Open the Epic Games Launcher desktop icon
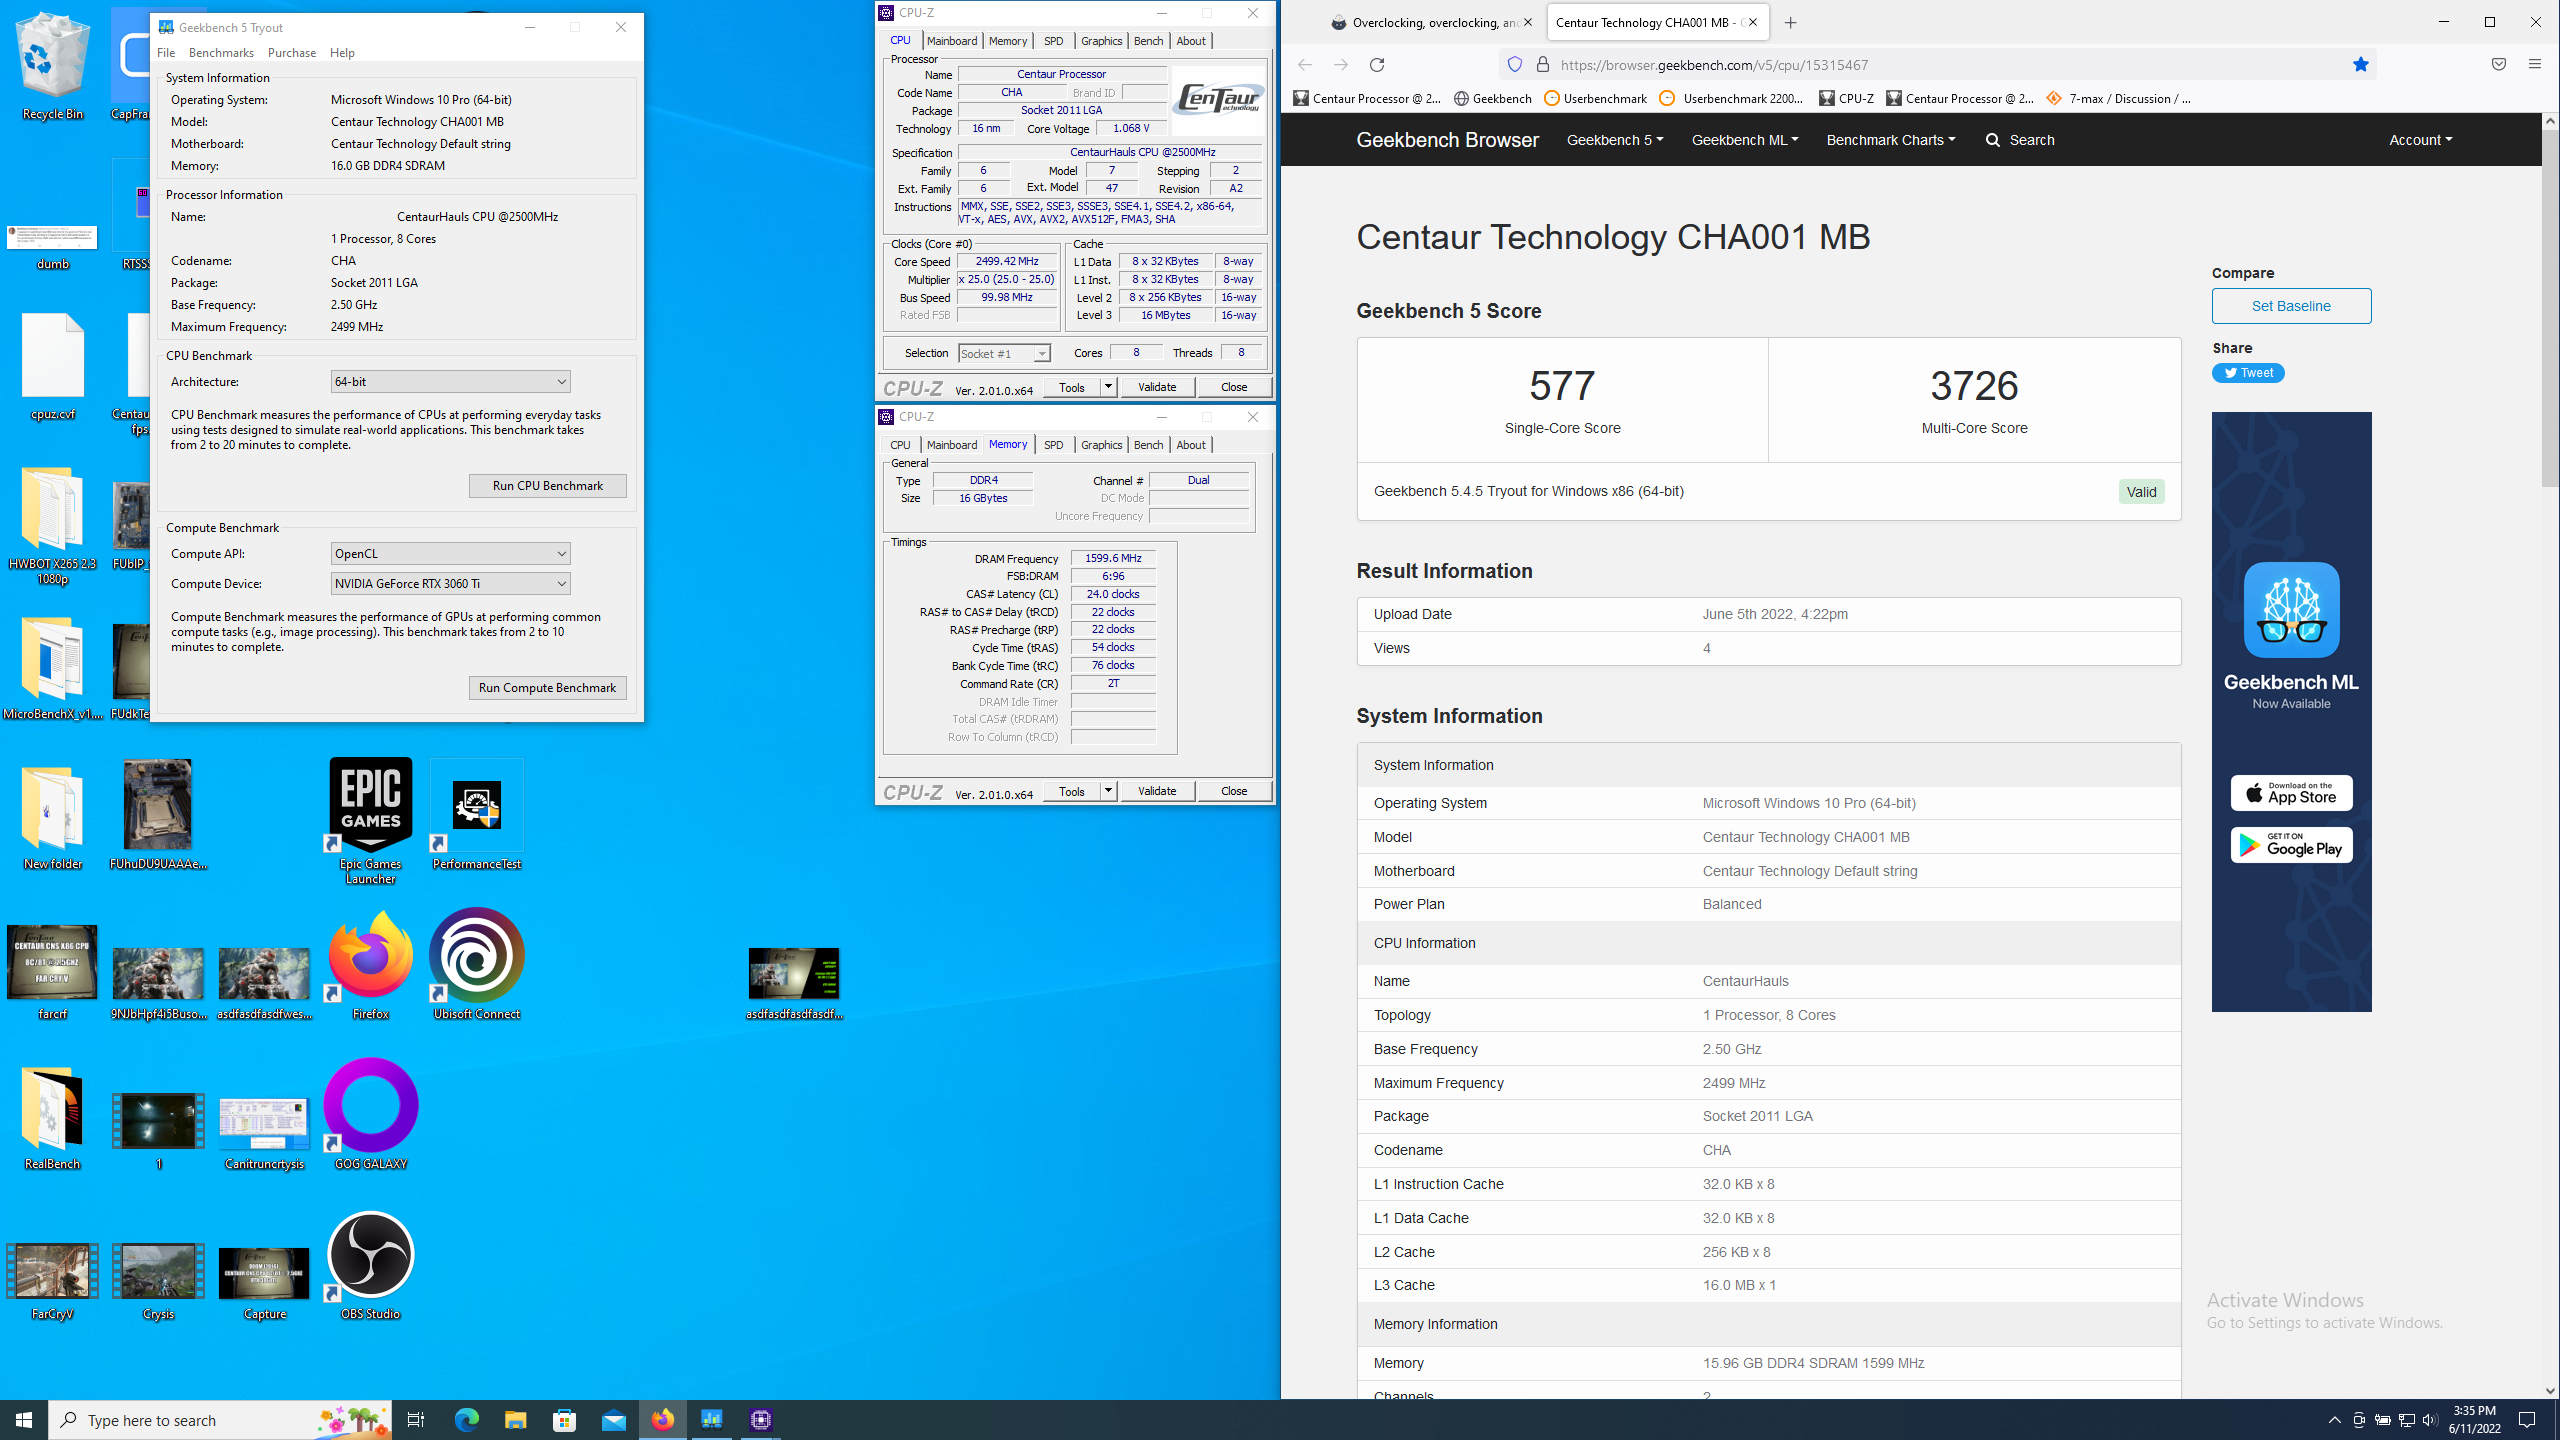This screenshot has height=1440, width=2560. 370,821
